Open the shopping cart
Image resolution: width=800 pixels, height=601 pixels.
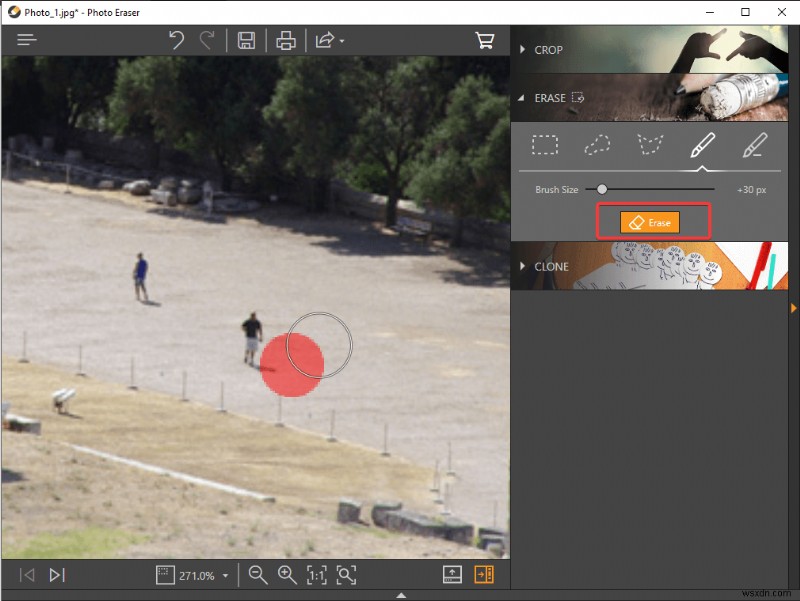point(485,40)
